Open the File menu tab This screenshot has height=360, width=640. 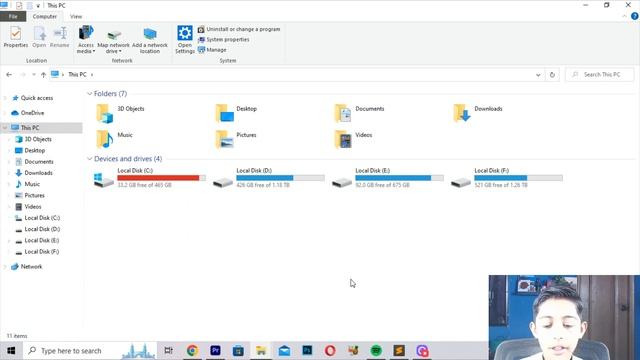13,16
